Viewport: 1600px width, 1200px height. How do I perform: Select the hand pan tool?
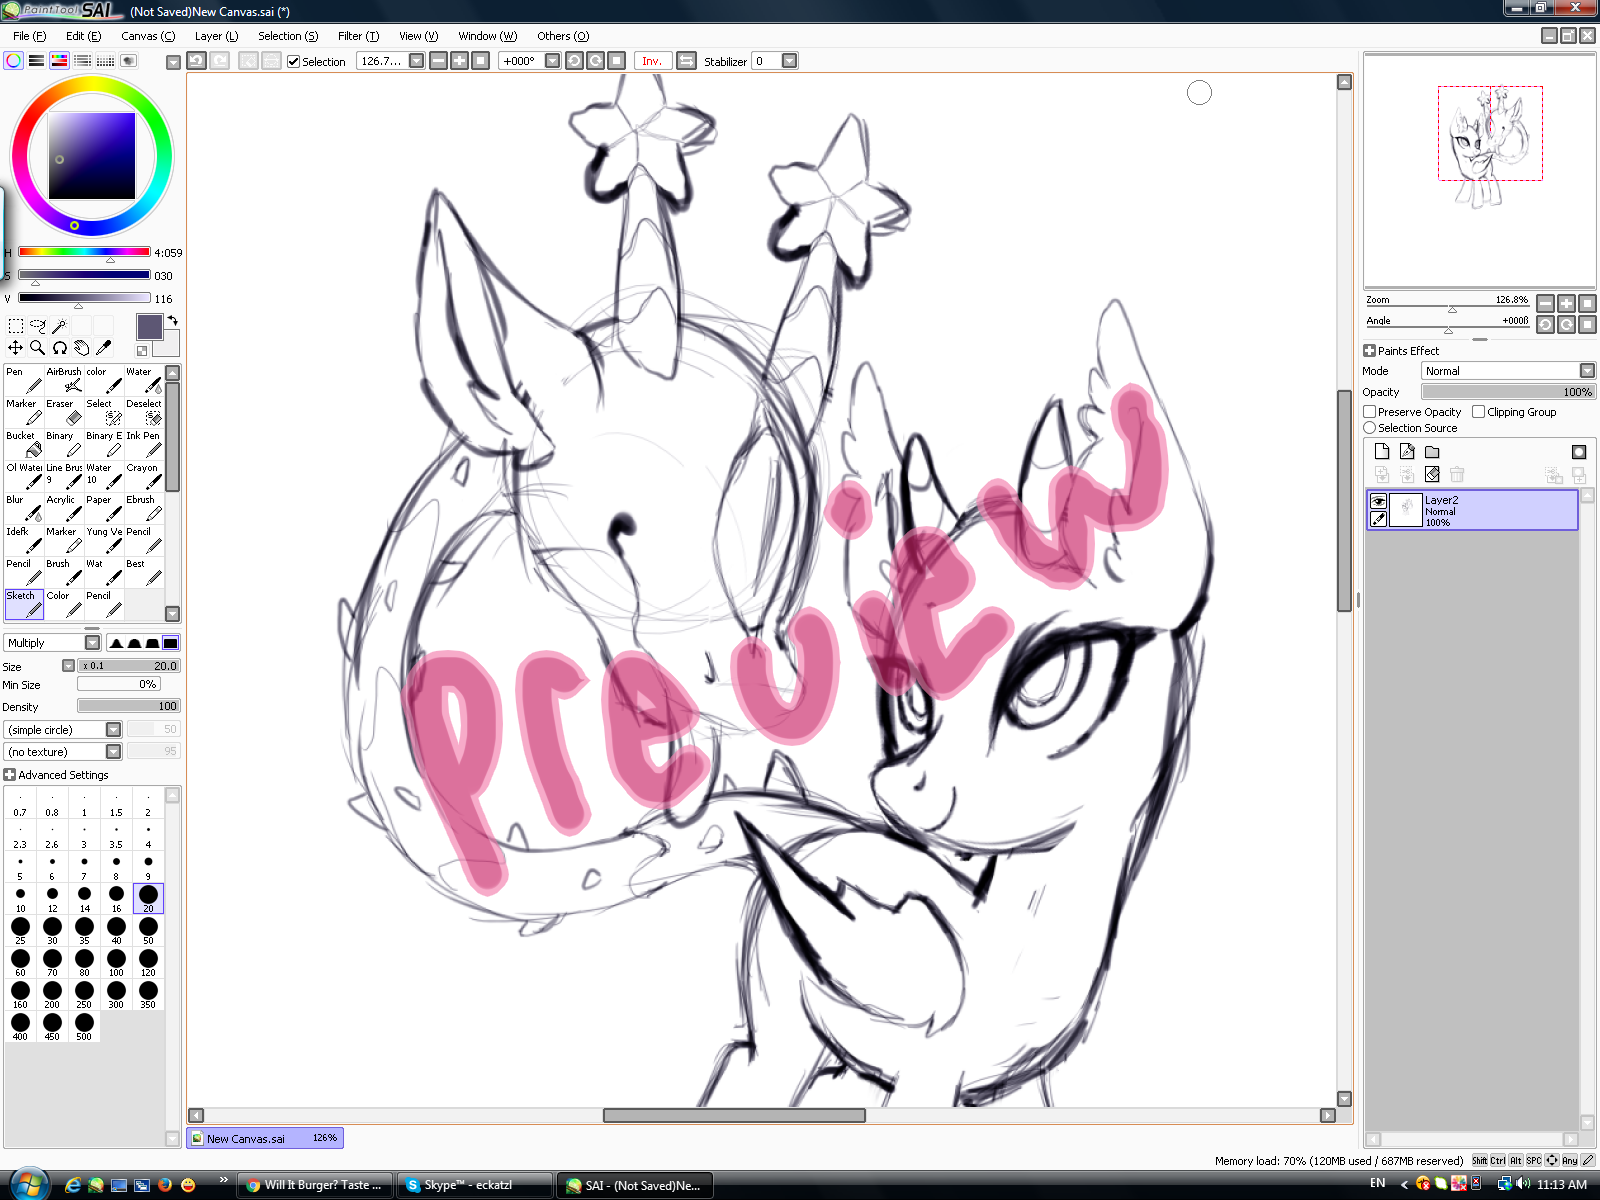(x=82, y=348)
